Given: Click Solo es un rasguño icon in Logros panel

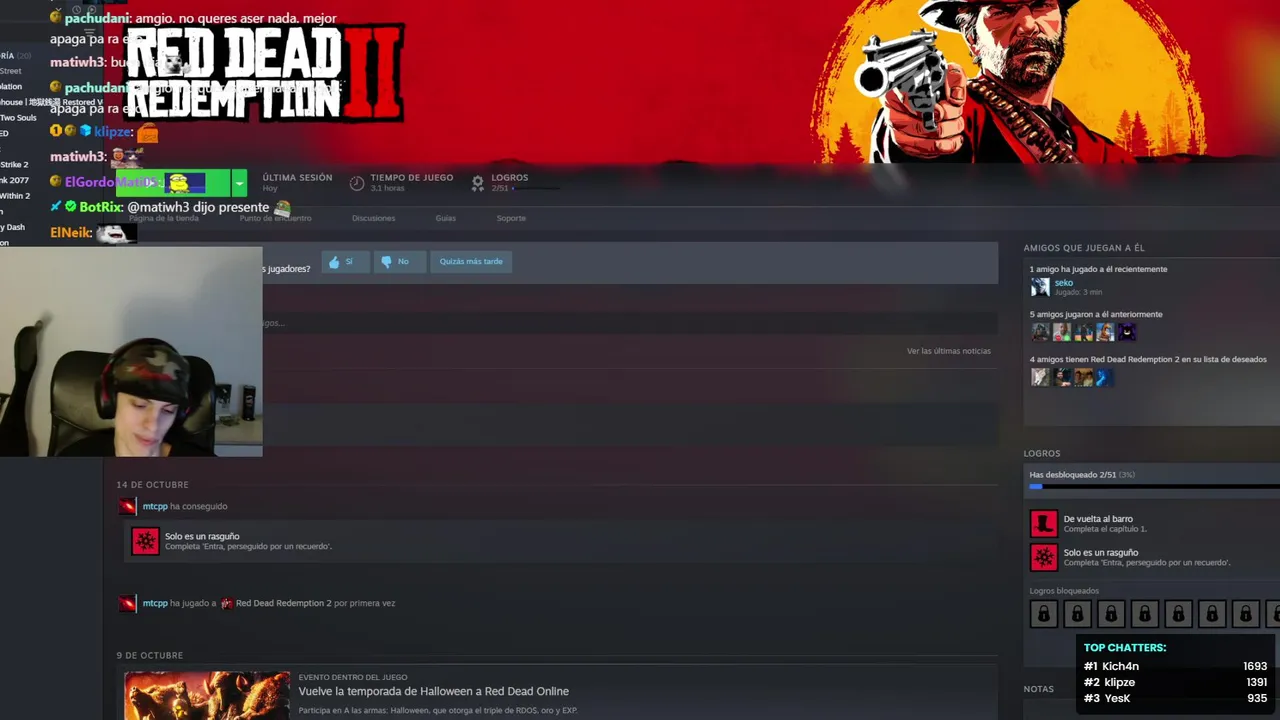Looking at the screenshot, I should (1043, 557).
